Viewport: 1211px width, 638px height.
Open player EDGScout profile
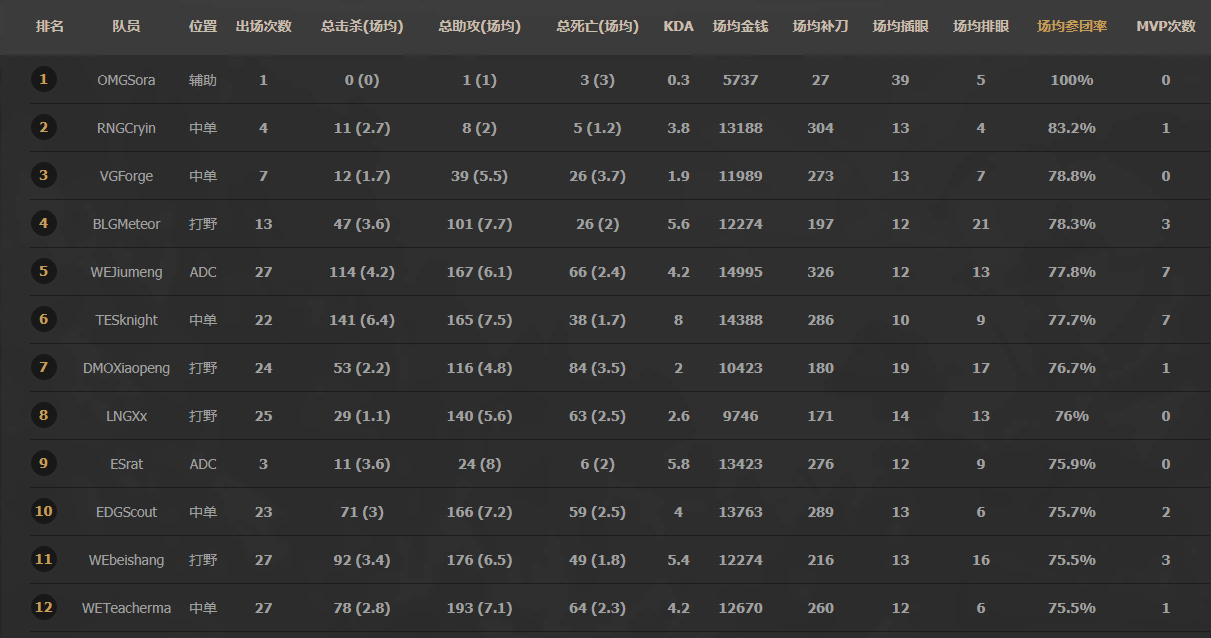126,512
